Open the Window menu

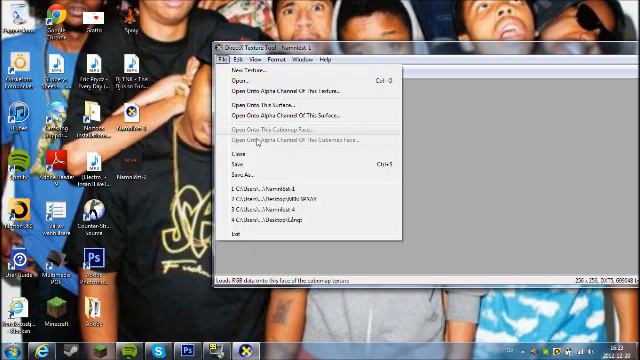(x=302, y=60)
